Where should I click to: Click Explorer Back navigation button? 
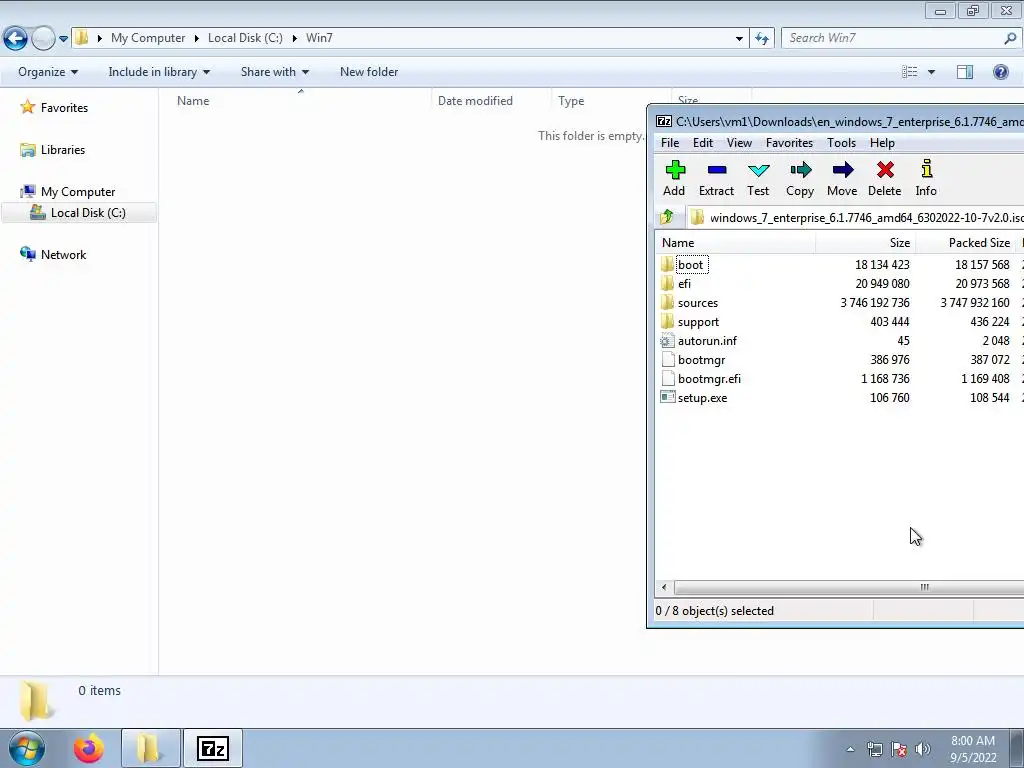click(x=15, y=39)
